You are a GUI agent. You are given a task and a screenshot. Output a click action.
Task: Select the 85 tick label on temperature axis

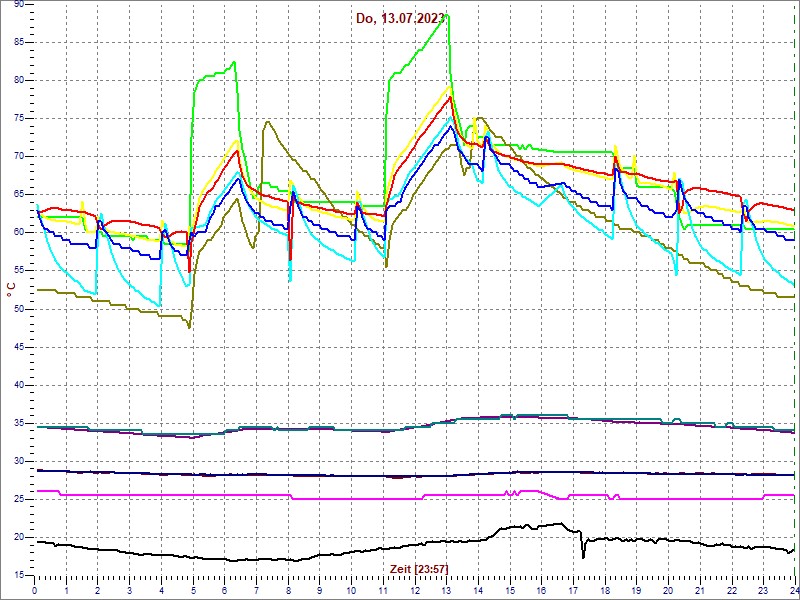pos(18,42)
